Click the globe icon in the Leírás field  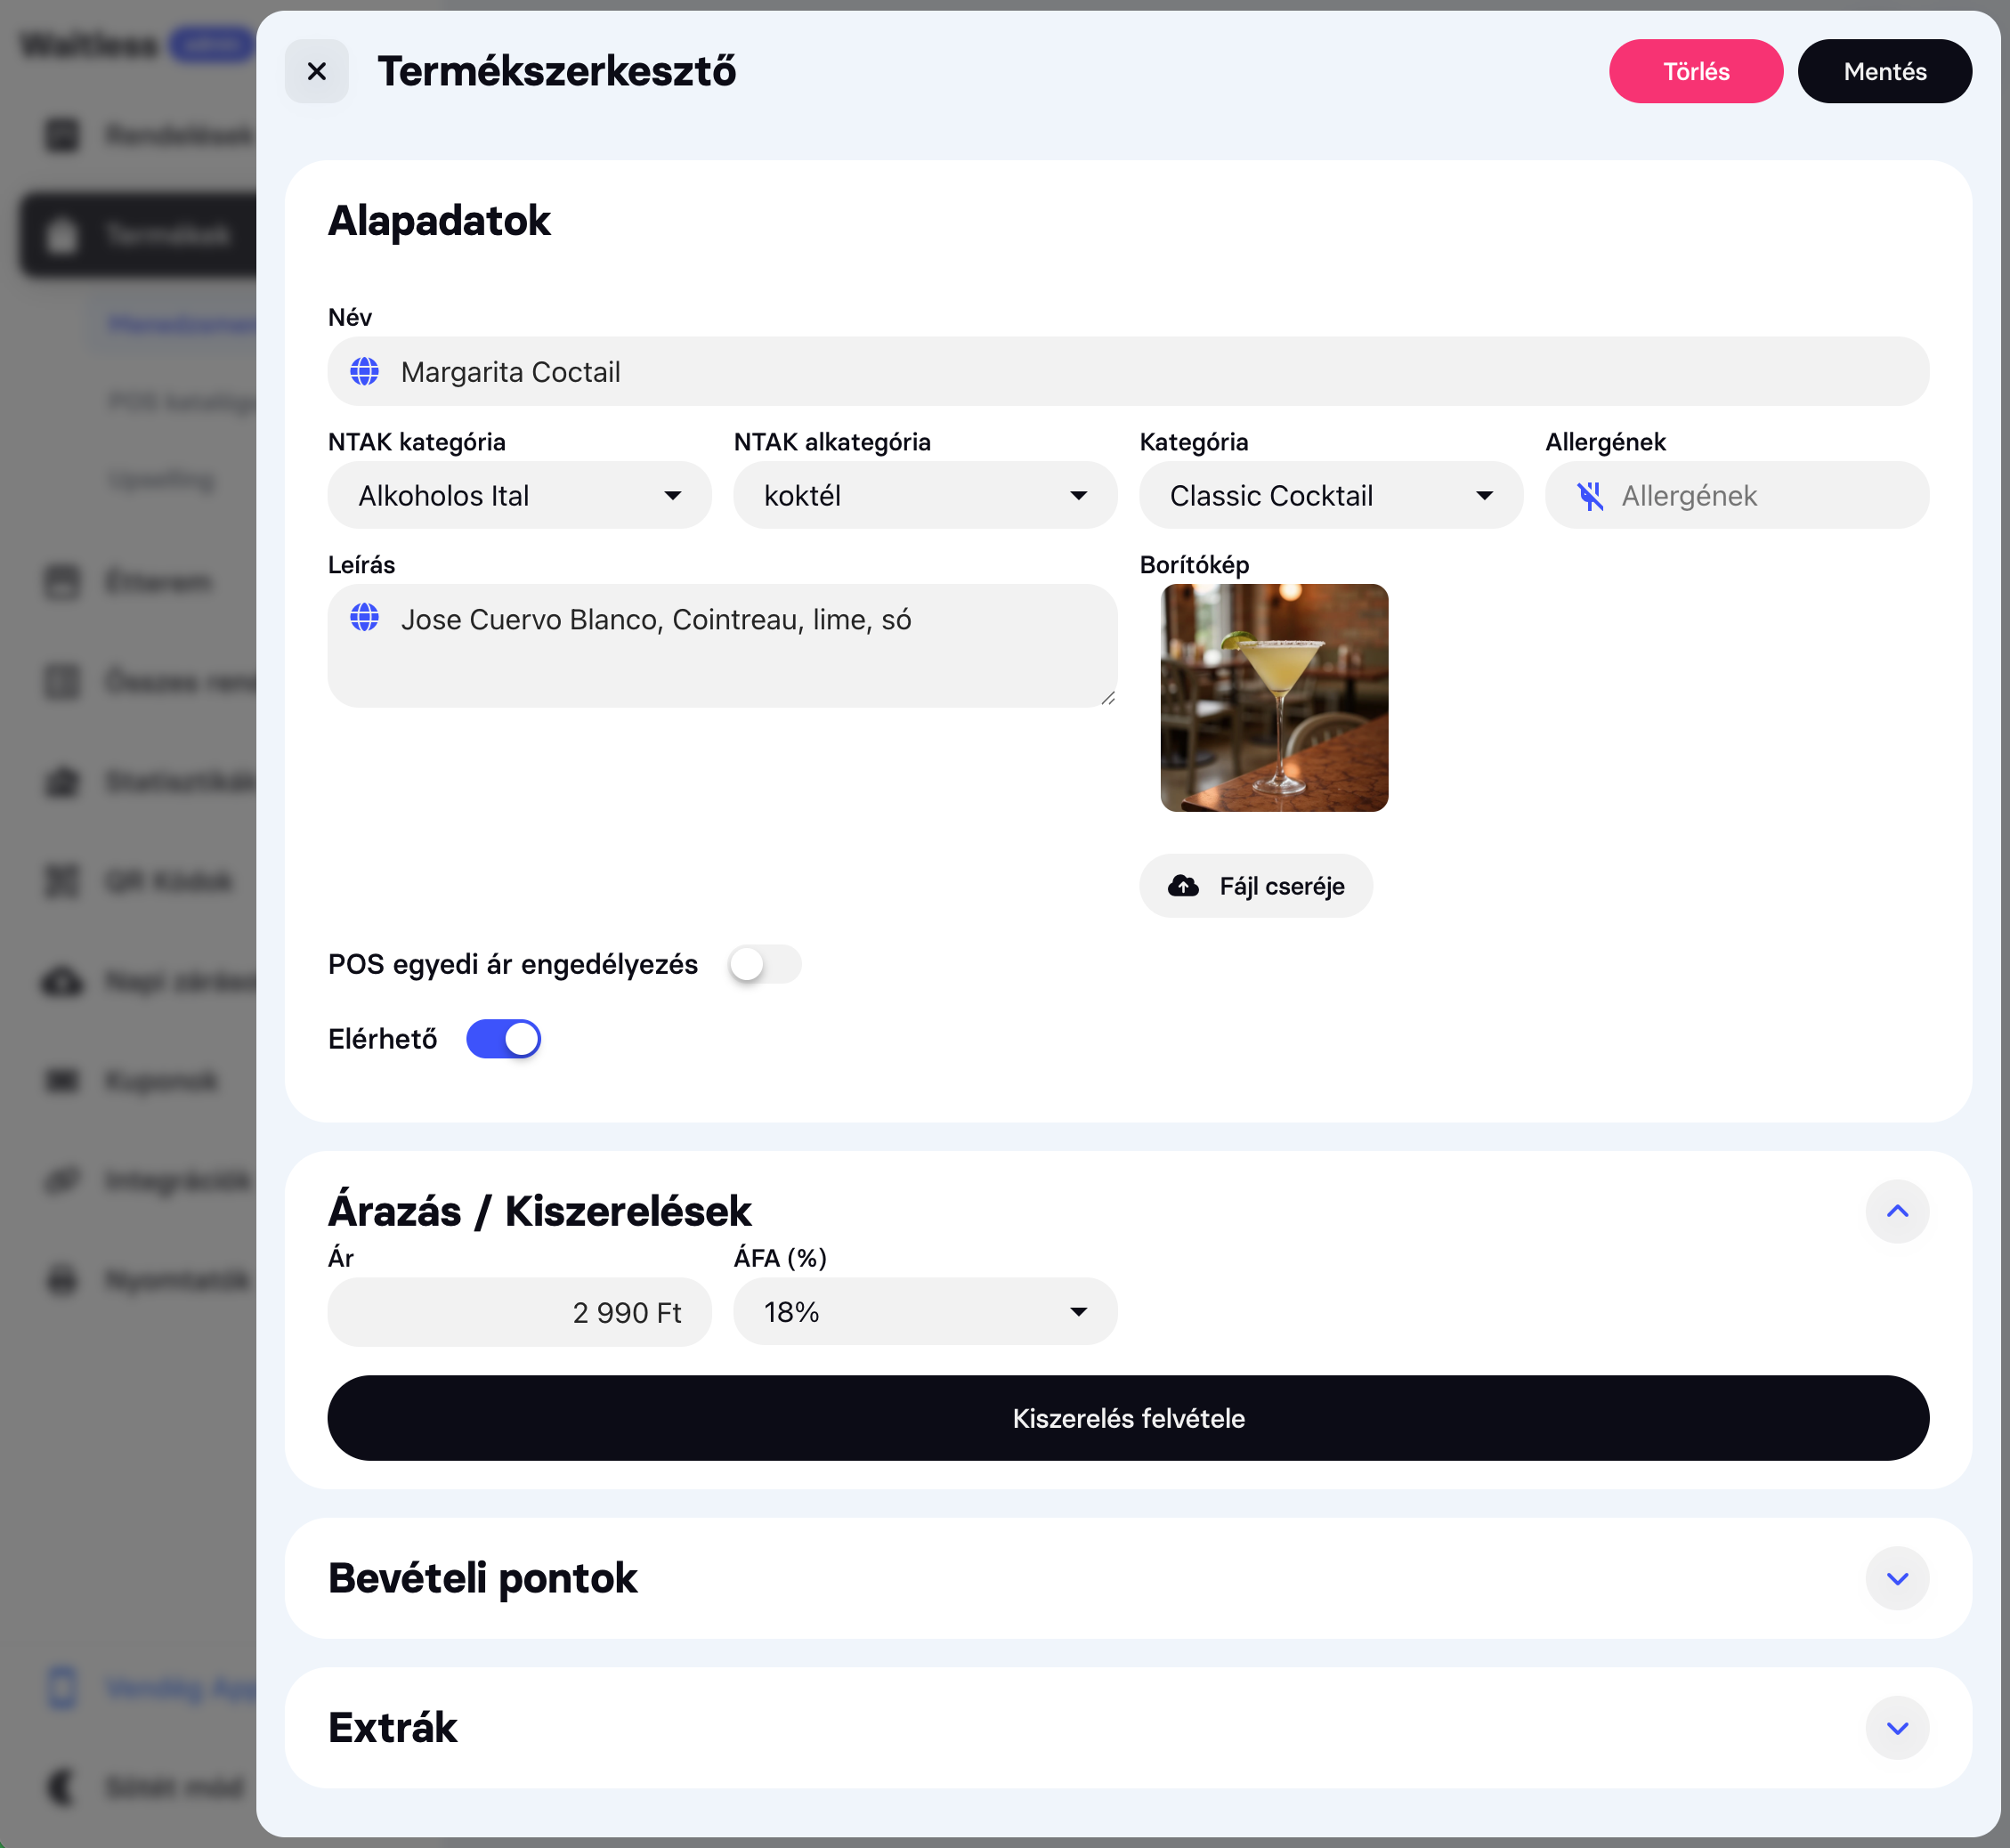364,618
